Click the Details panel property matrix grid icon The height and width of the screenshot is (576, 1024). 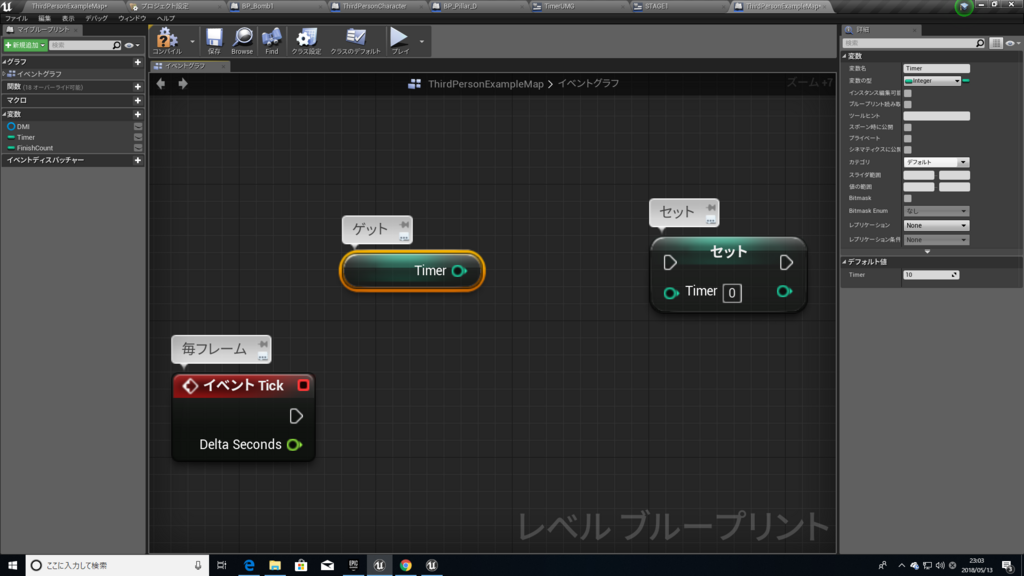point(995,43)
